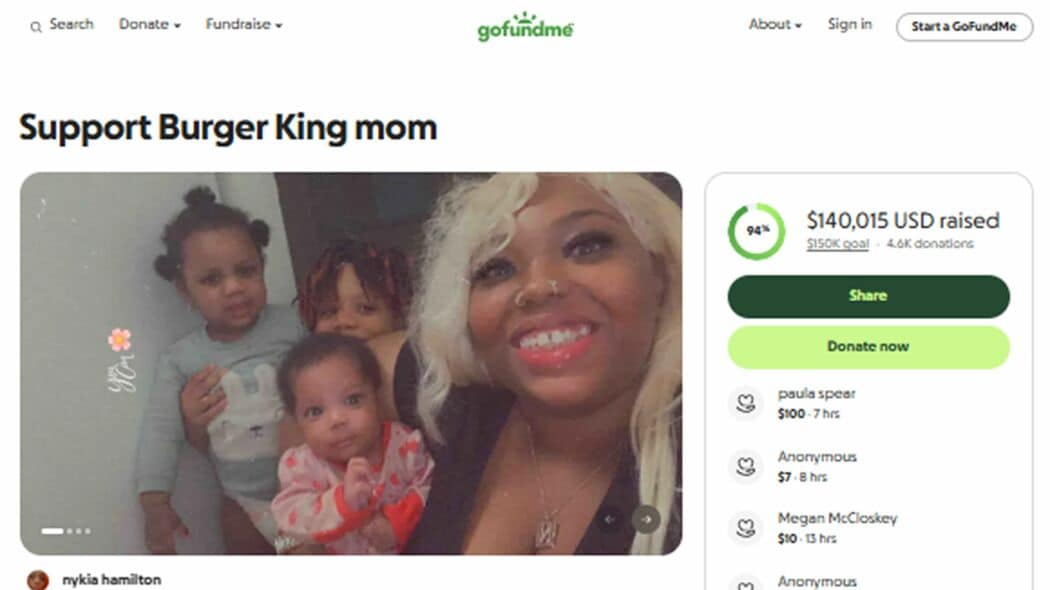Click the 94% progress ring
Viewport: 1050px width, 590px height.
pyautogui.click(x=756, y=231)
